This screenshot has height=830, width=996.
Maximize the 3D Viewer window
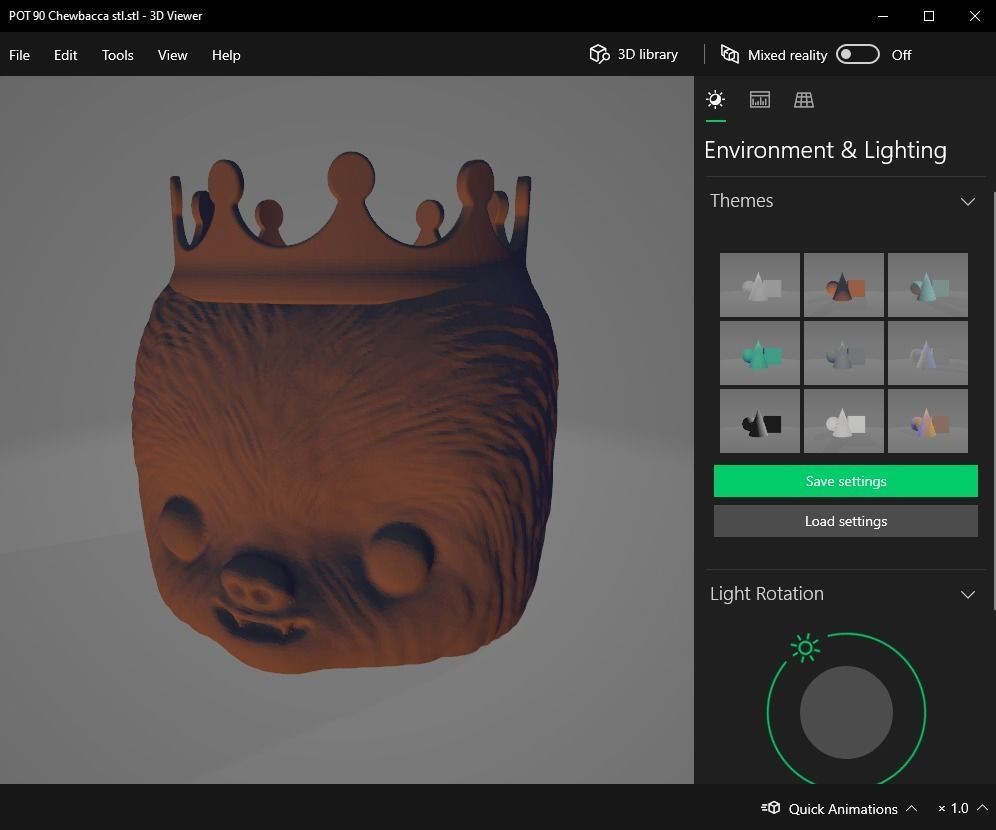[929, 16]
